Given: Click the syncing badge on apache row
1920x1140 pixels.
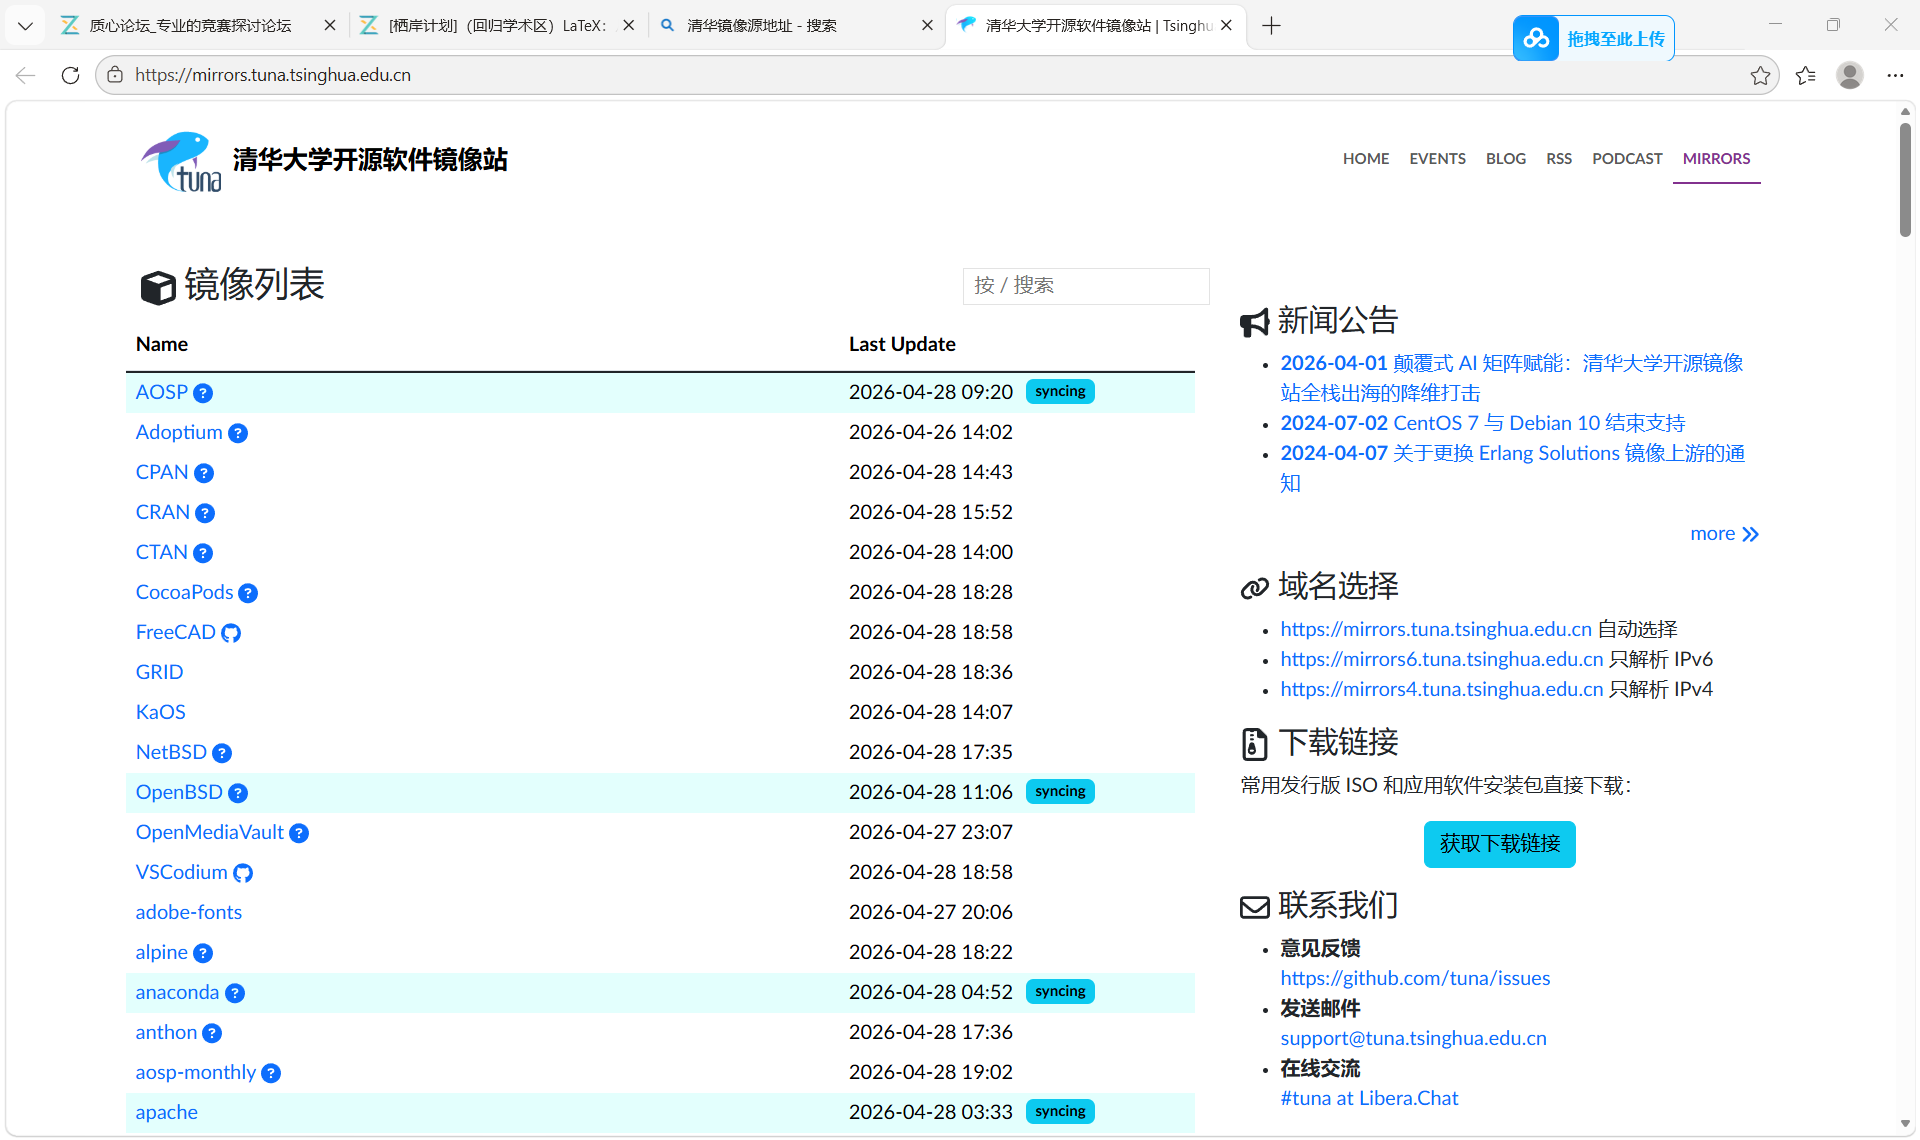Looking at the screenshot, I should [x=1060, y=1112].
